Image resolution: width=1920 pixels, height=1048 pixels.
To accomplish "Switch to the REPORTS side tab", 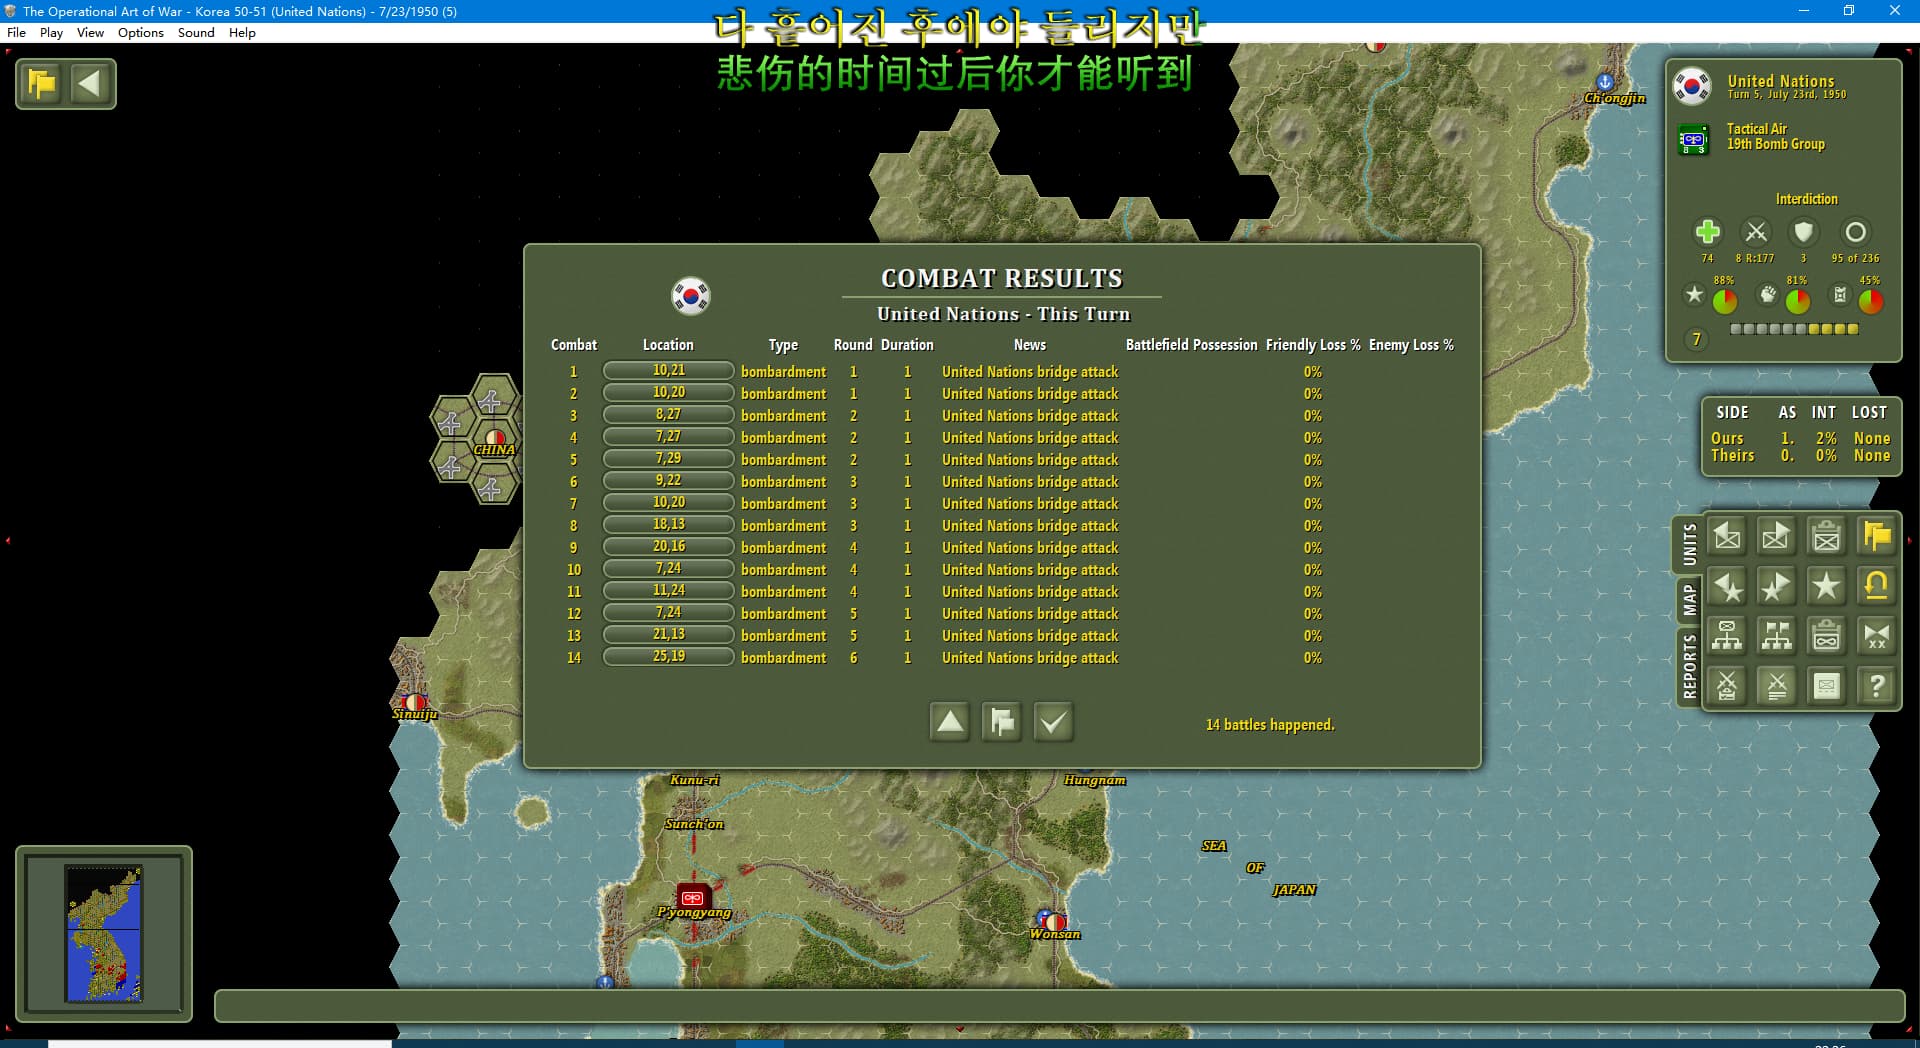I will [x=1689, y=666].
